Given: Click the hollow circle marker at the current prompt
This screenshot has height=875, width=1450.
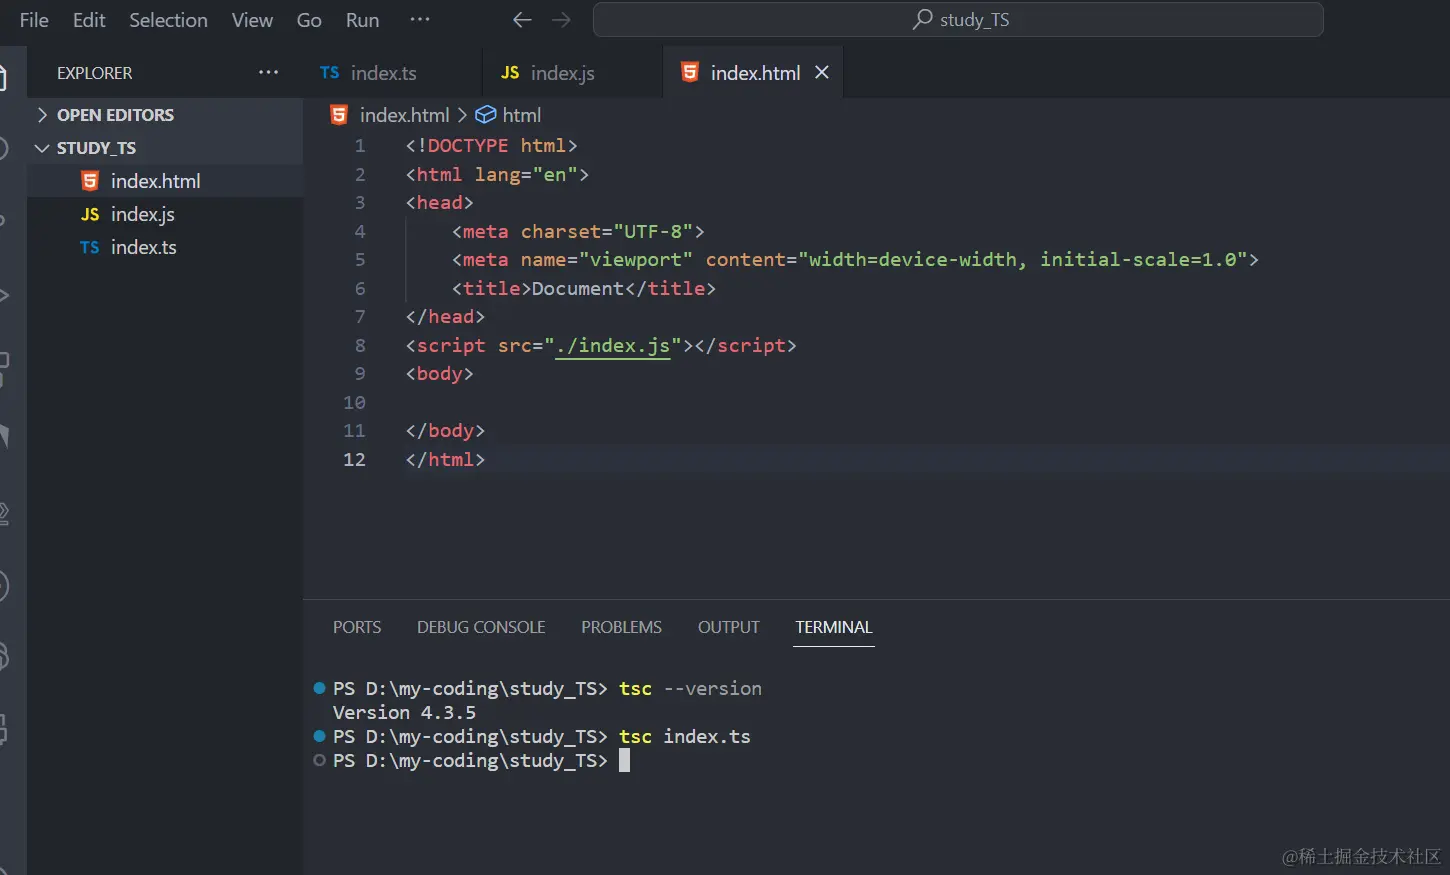Looking at the screenshot, I should point(320,760).
